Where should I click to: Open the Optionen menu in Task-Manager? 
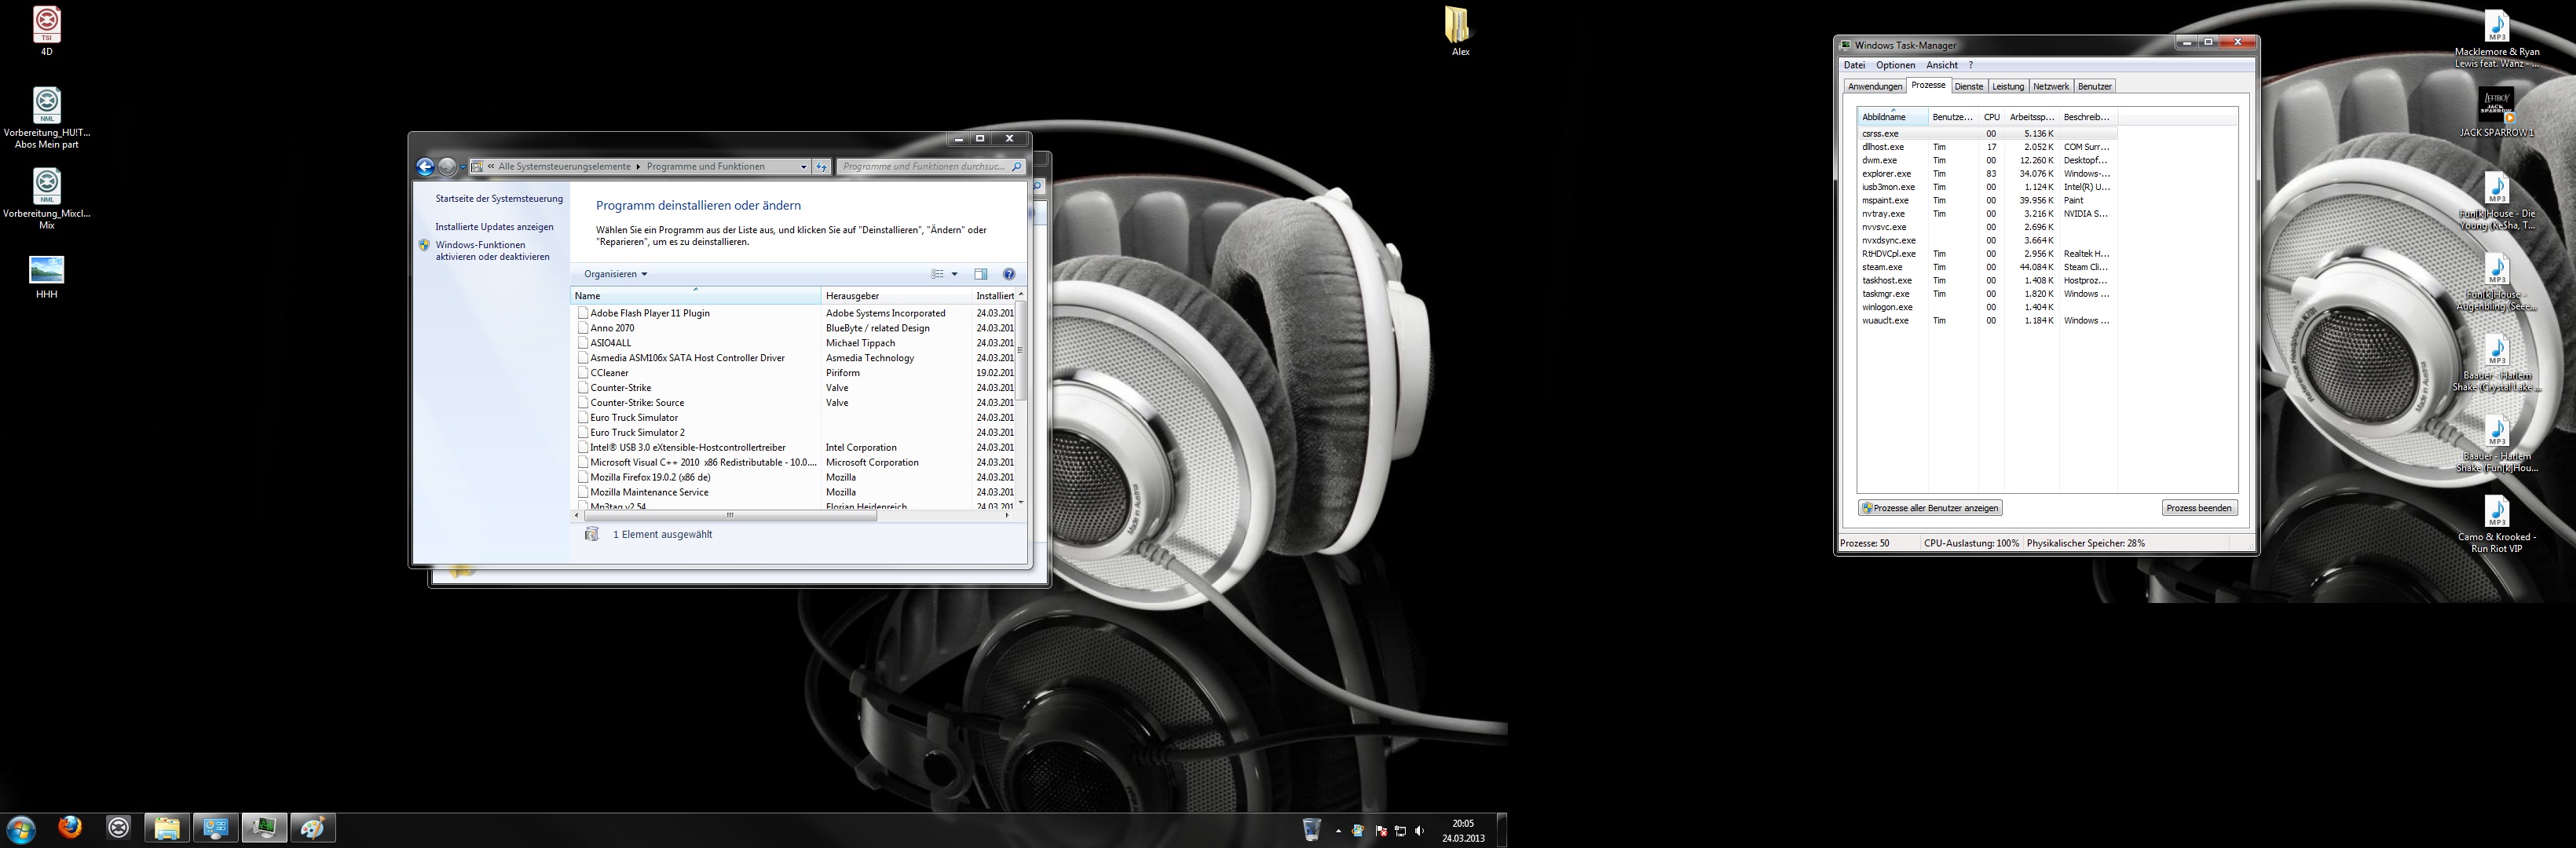(1895, 65)
